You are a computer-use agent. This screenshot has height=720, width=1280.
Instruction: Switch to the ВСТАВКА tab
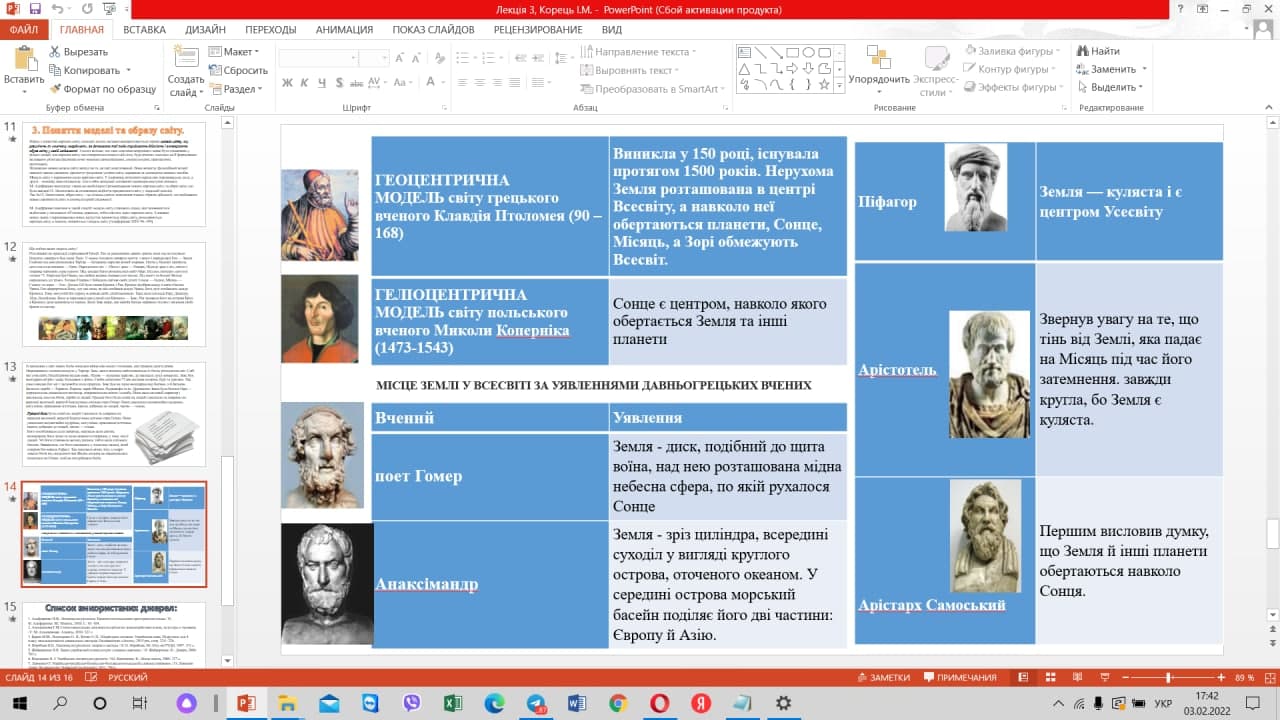tap(145, 29)
